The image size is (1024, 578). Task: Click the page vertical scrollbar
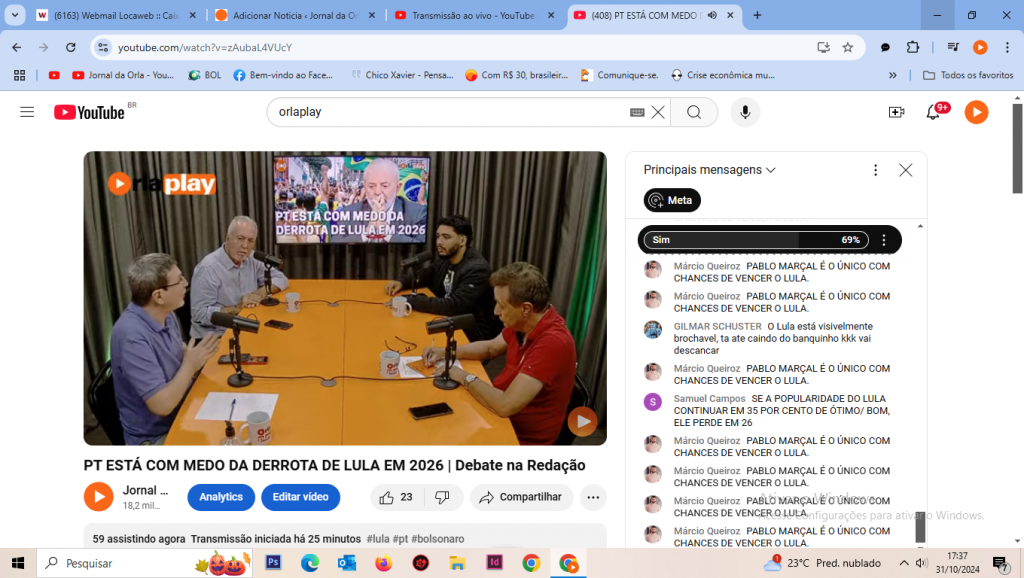point(1017,149)
